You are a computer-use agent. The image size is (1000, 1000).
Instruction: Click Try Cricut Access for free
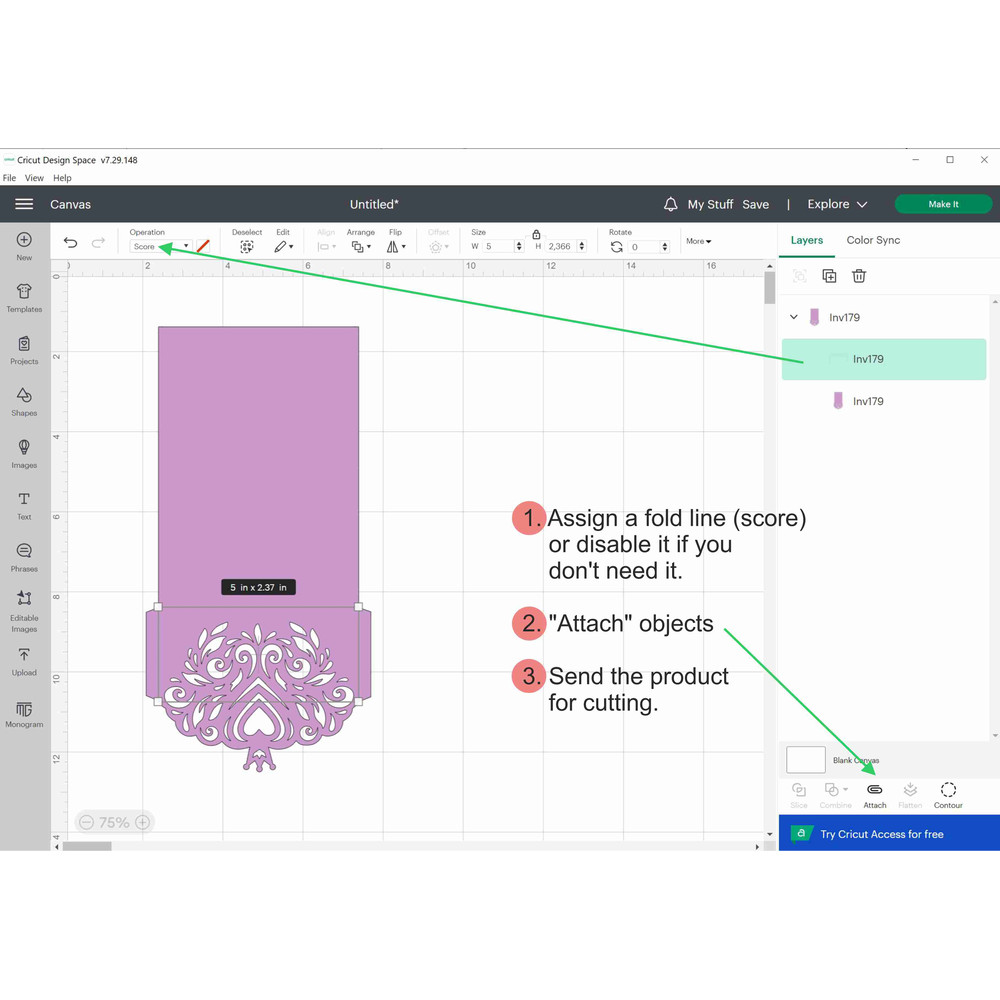pyautogui.click(x=881, y=834)
